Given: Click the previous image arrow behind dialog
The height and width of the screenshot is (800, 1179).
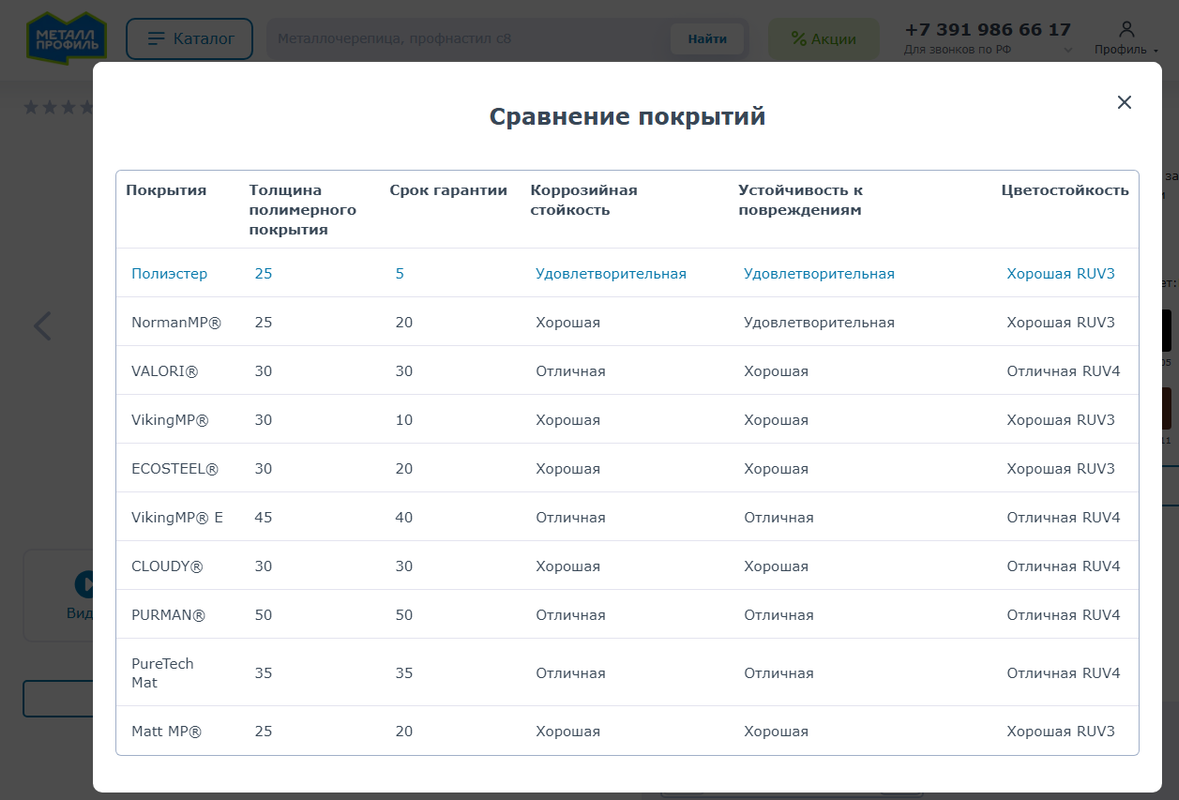Looking at the screenshot, I should click(x=43, y=326).
